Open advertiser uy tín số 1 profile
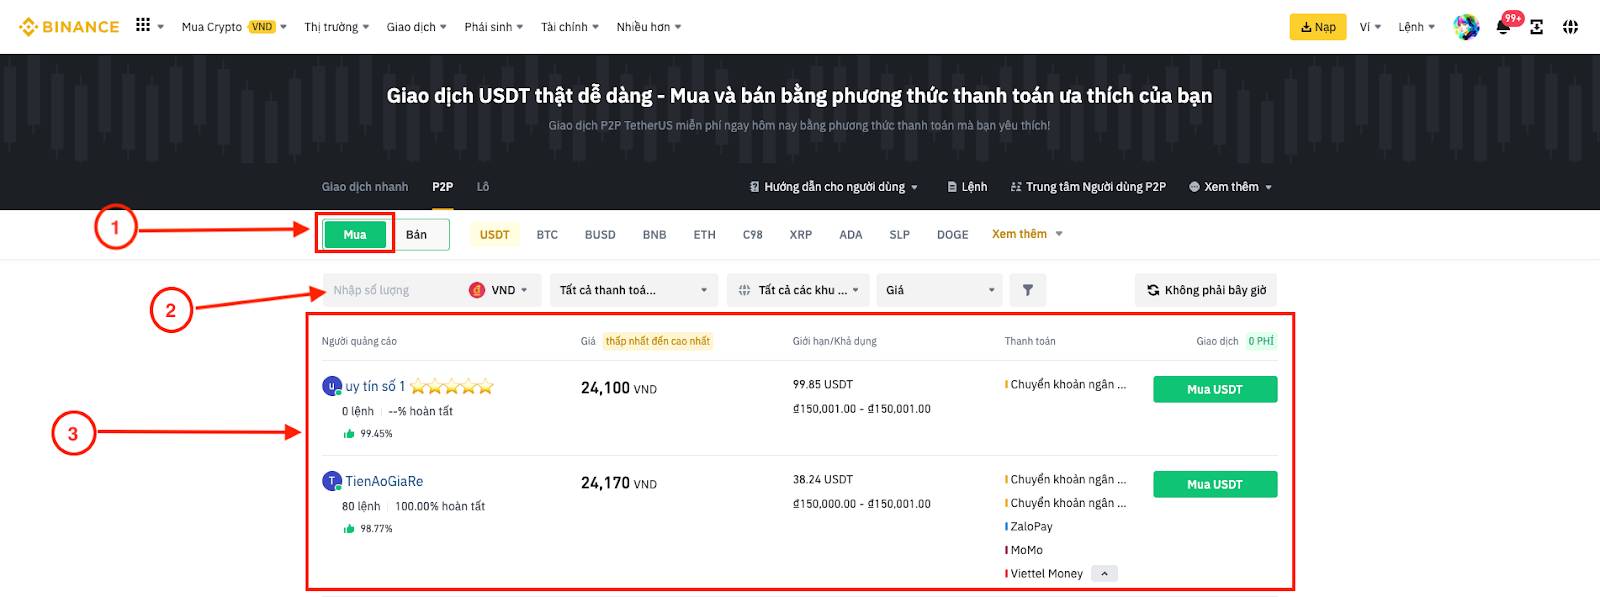Screen dimensions: 1600x597 pyautogui.click(x=375, y=386)
